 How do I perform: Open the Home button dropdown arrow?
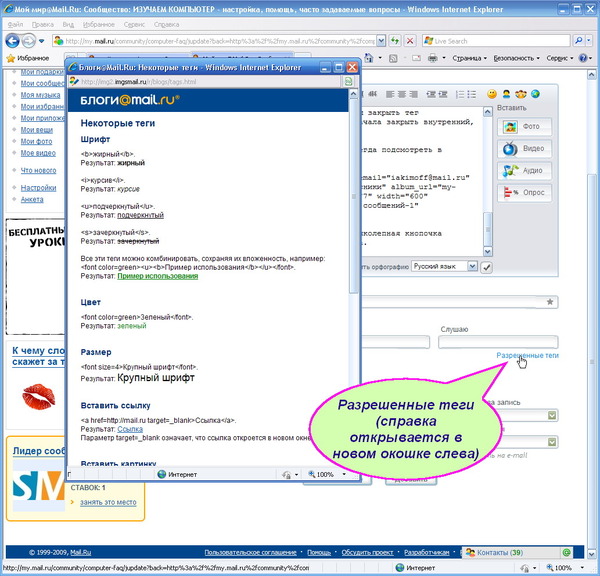tap(380, 58)
